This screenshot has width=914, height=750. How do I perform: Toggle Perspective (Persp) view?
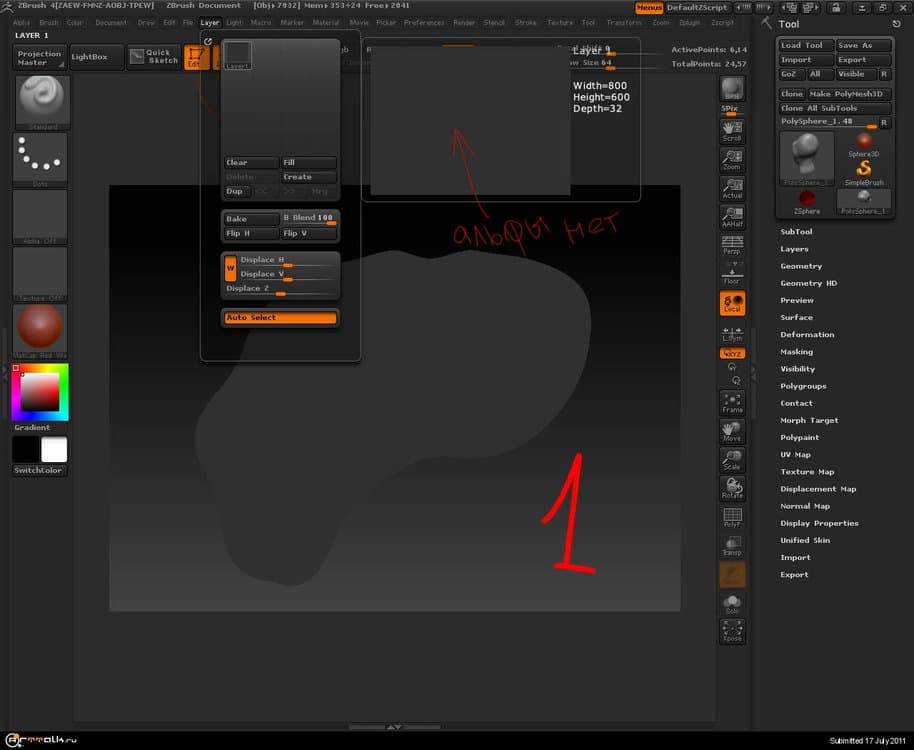pyautogui.click(x=732, y=245)
